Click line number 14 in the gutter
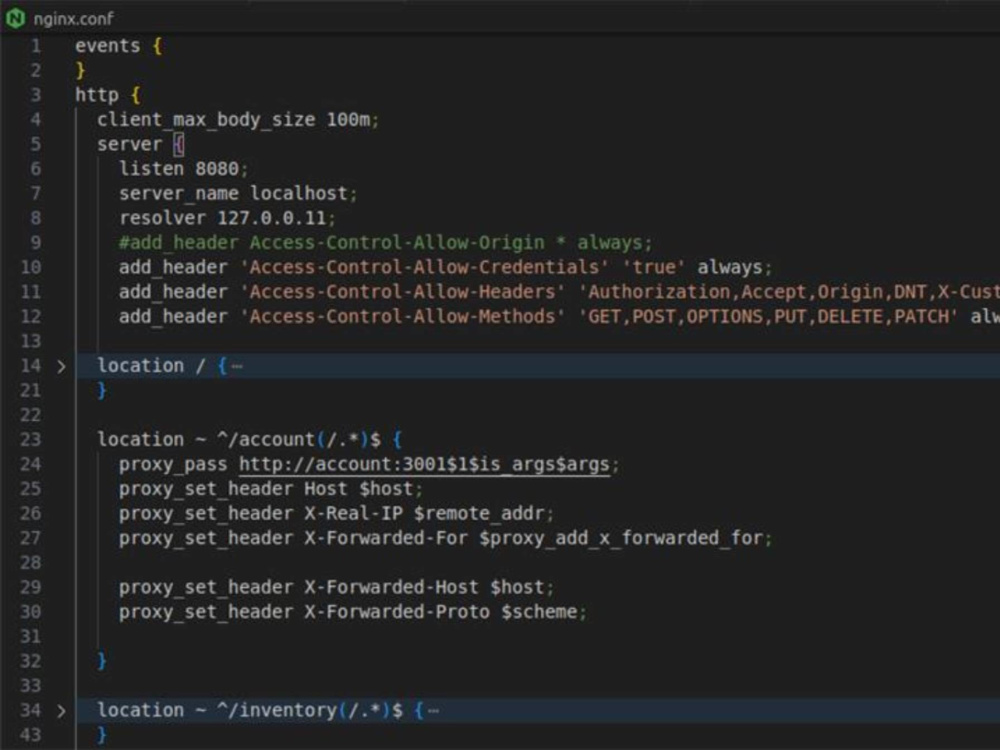 30,365
